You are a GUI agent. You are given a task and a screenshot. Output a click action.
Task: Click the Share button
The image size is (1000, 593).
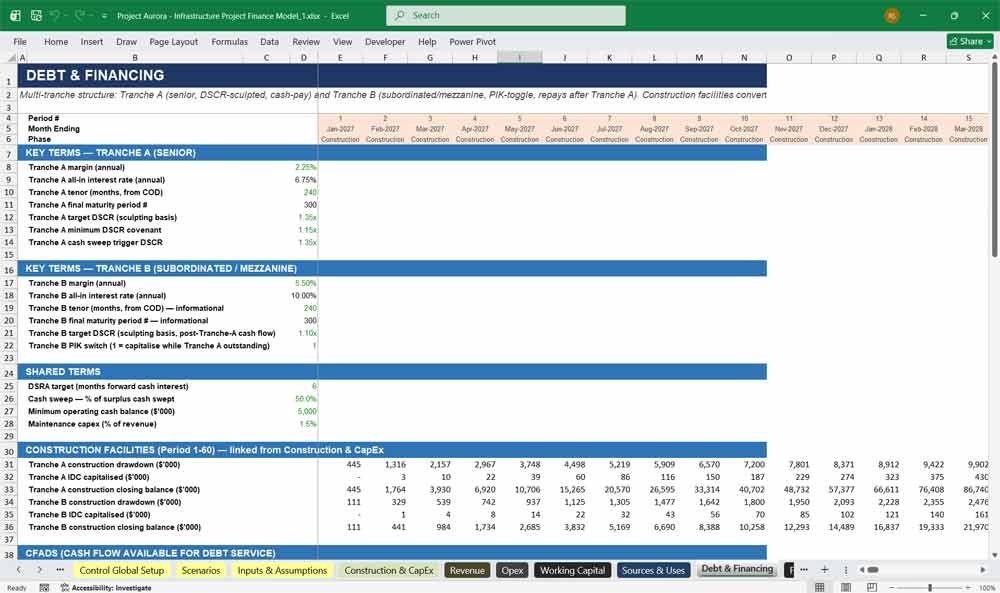tap(970, 41)
